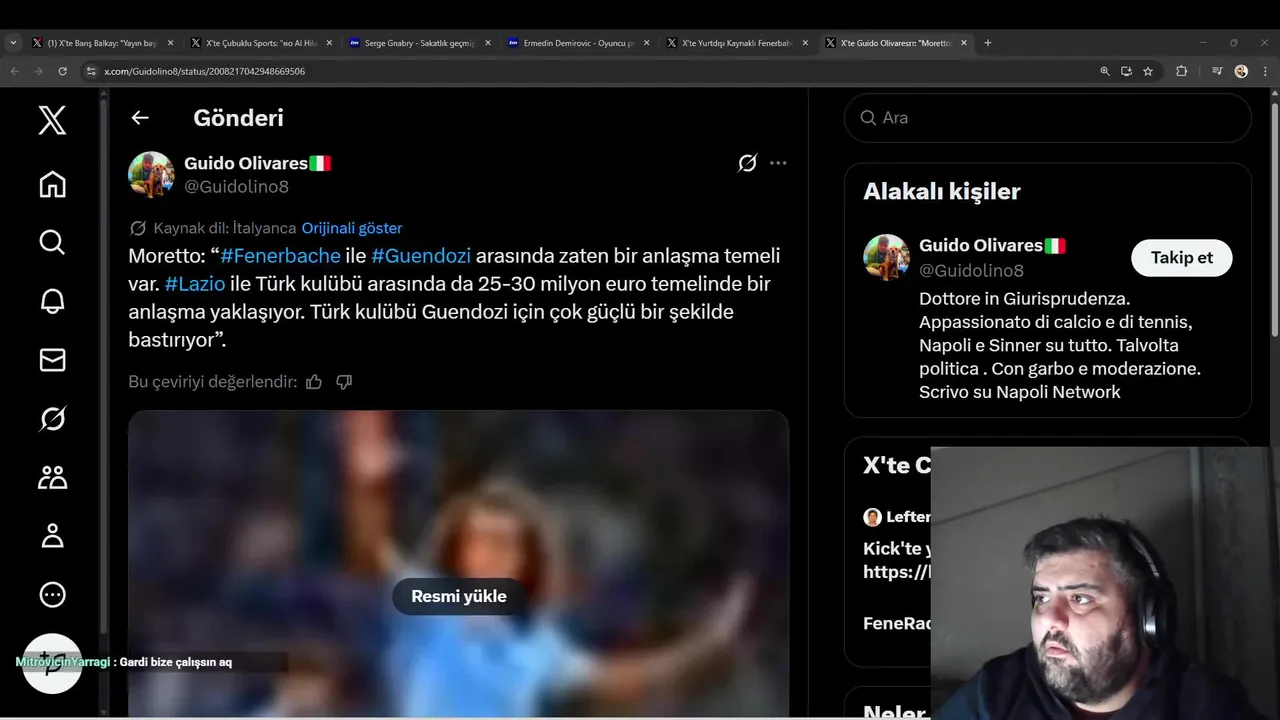Open Guido Olivares name in Alakalı kişiler

tap(981, 246)
